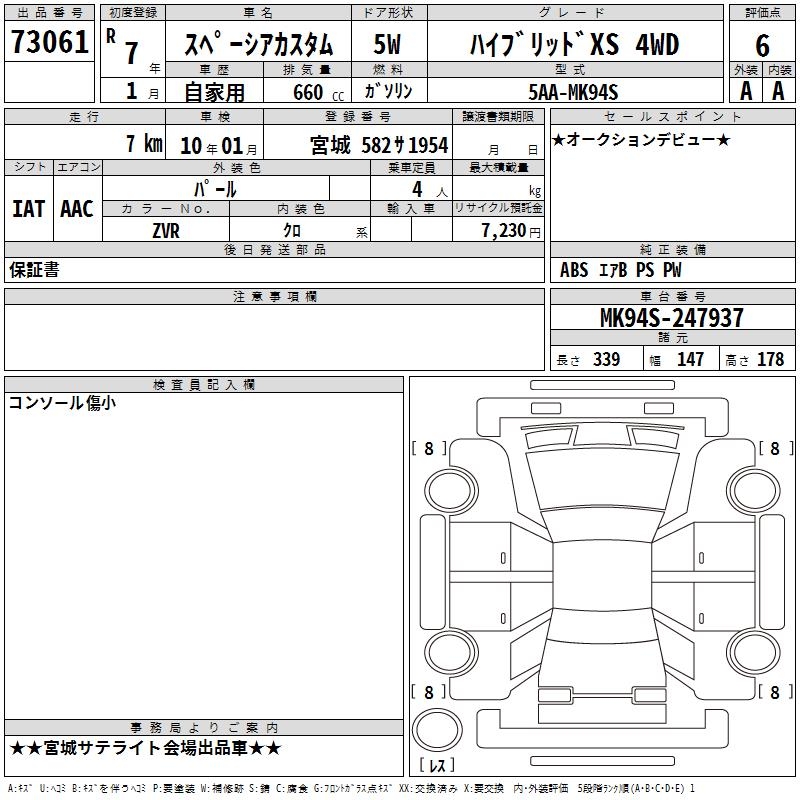
Task: Click the length value 339
Action: click(606, 359)
